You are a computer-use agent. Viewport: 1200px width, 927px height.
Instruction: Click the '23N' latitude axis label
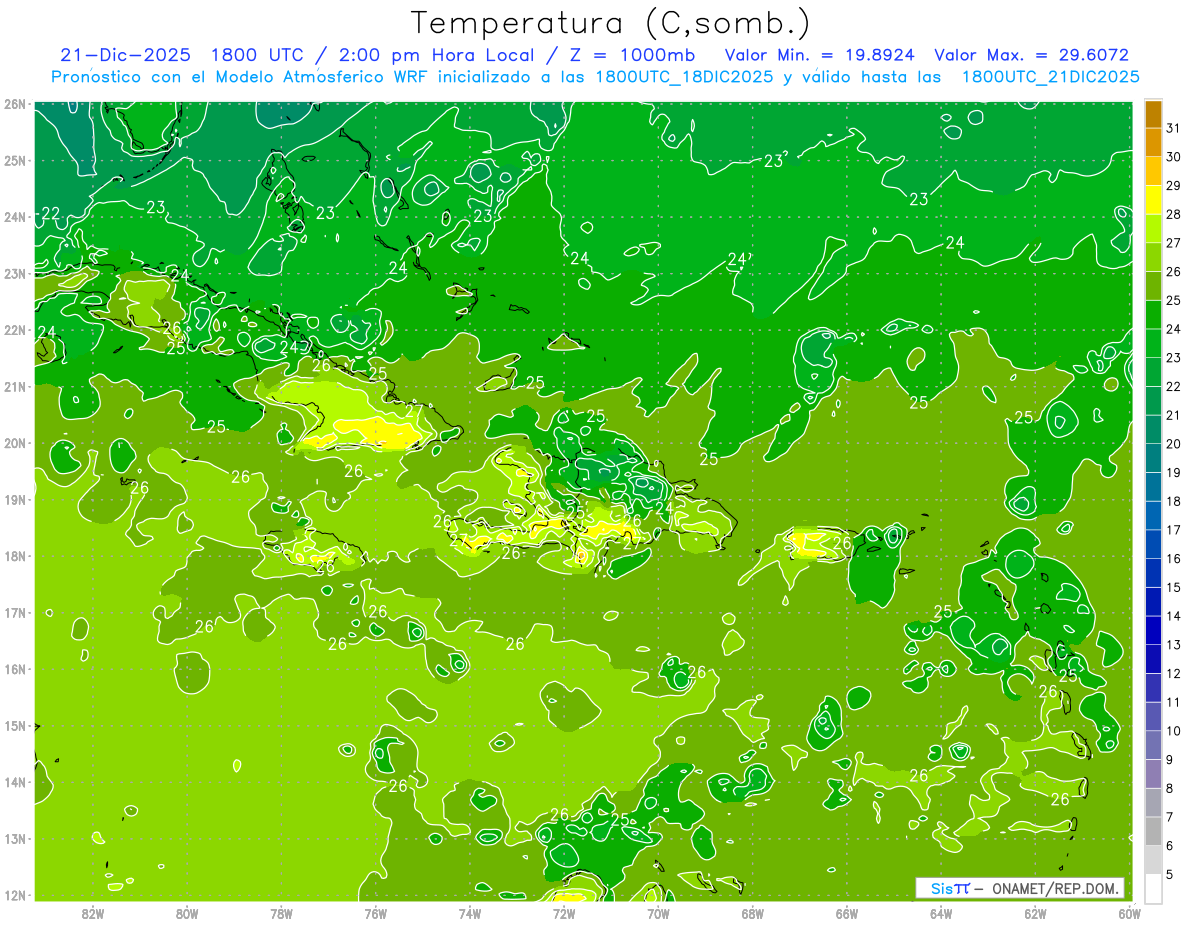click(x=15, y=273)
